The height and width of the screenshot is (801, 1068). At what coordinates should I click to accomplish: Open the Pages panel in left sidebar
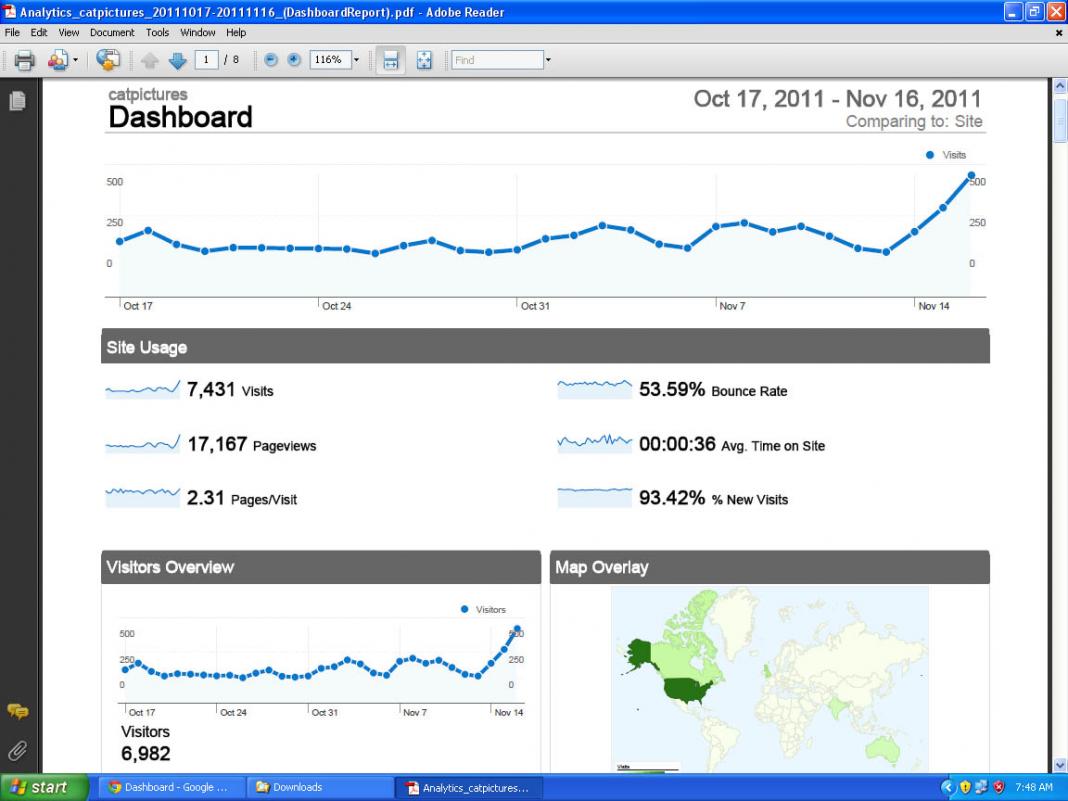18,101
